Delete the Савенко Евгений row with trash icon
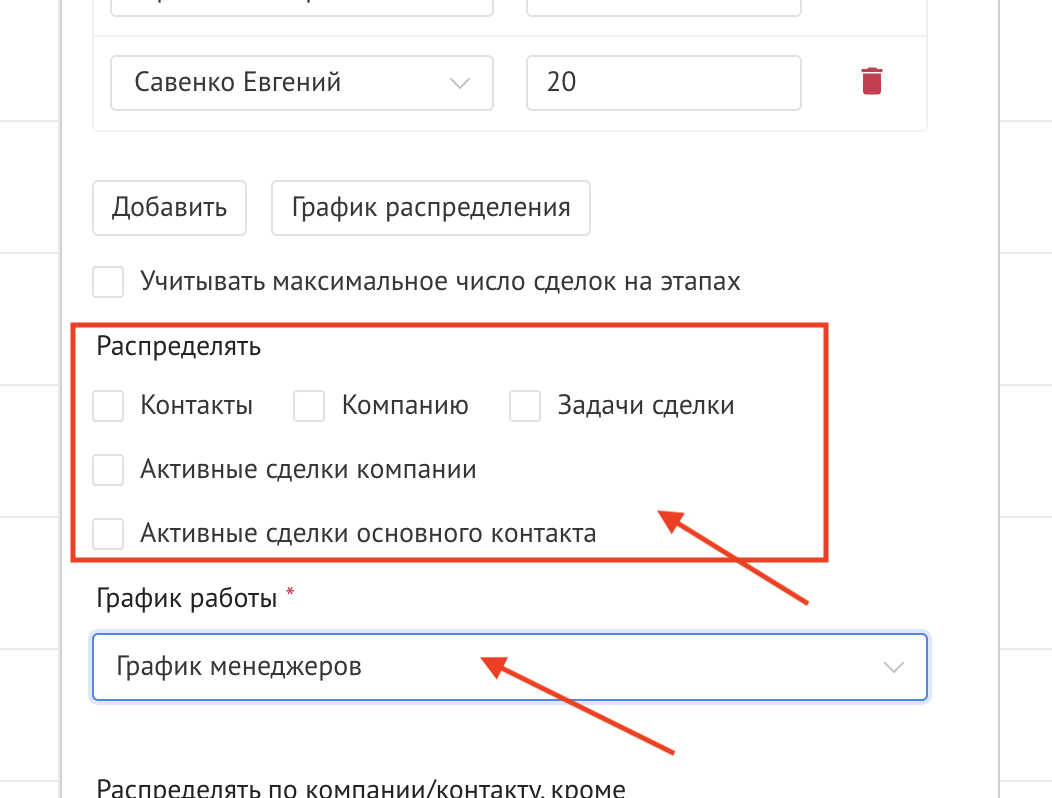The width and height of the screenshot is (1052, 798). point(872,81)
